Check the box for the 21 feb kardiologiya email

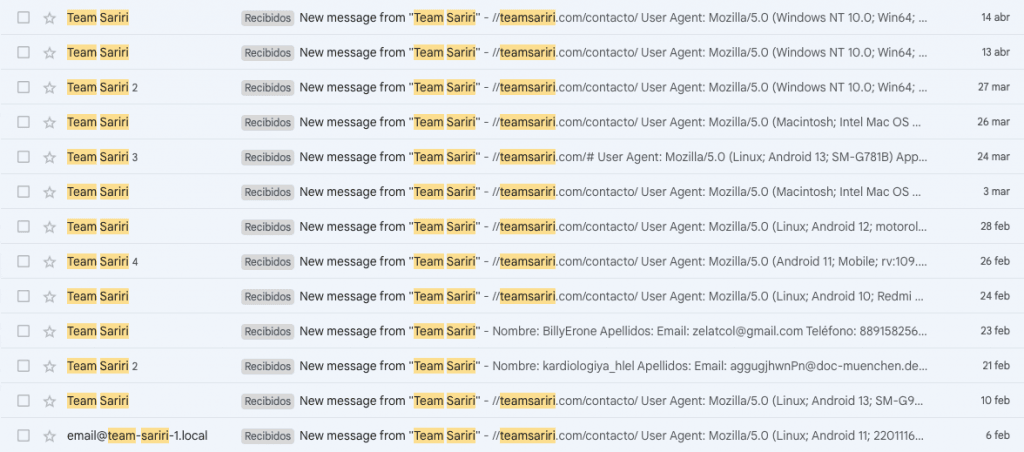pos(24,366)
